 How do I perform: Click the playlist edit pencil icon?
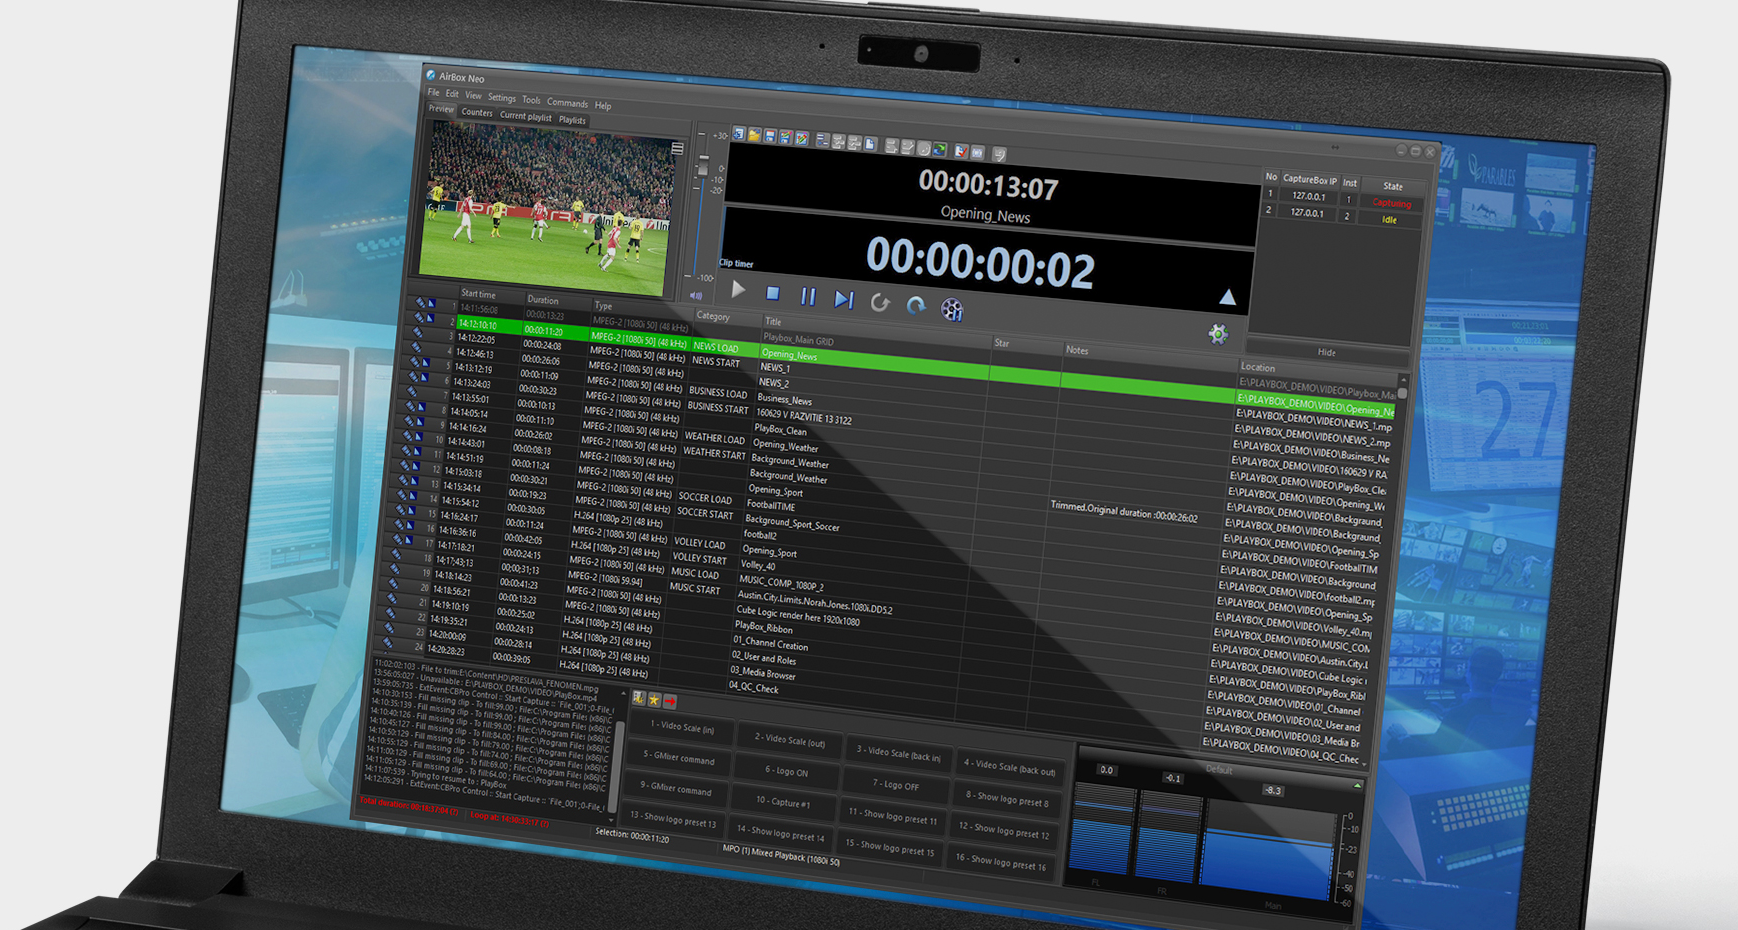tap(801, 138)
